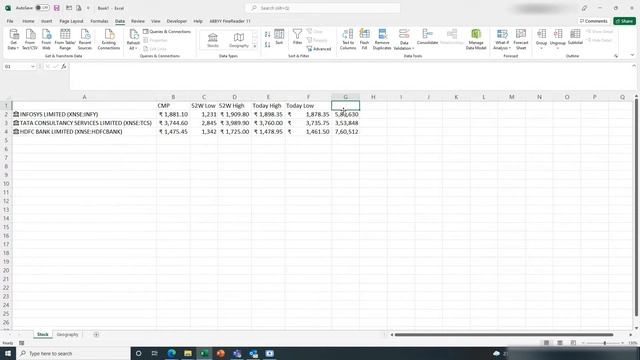This screenshot has width=640, height=360.
Task: Click taskbar search box
Action: (x=73, y=353)
